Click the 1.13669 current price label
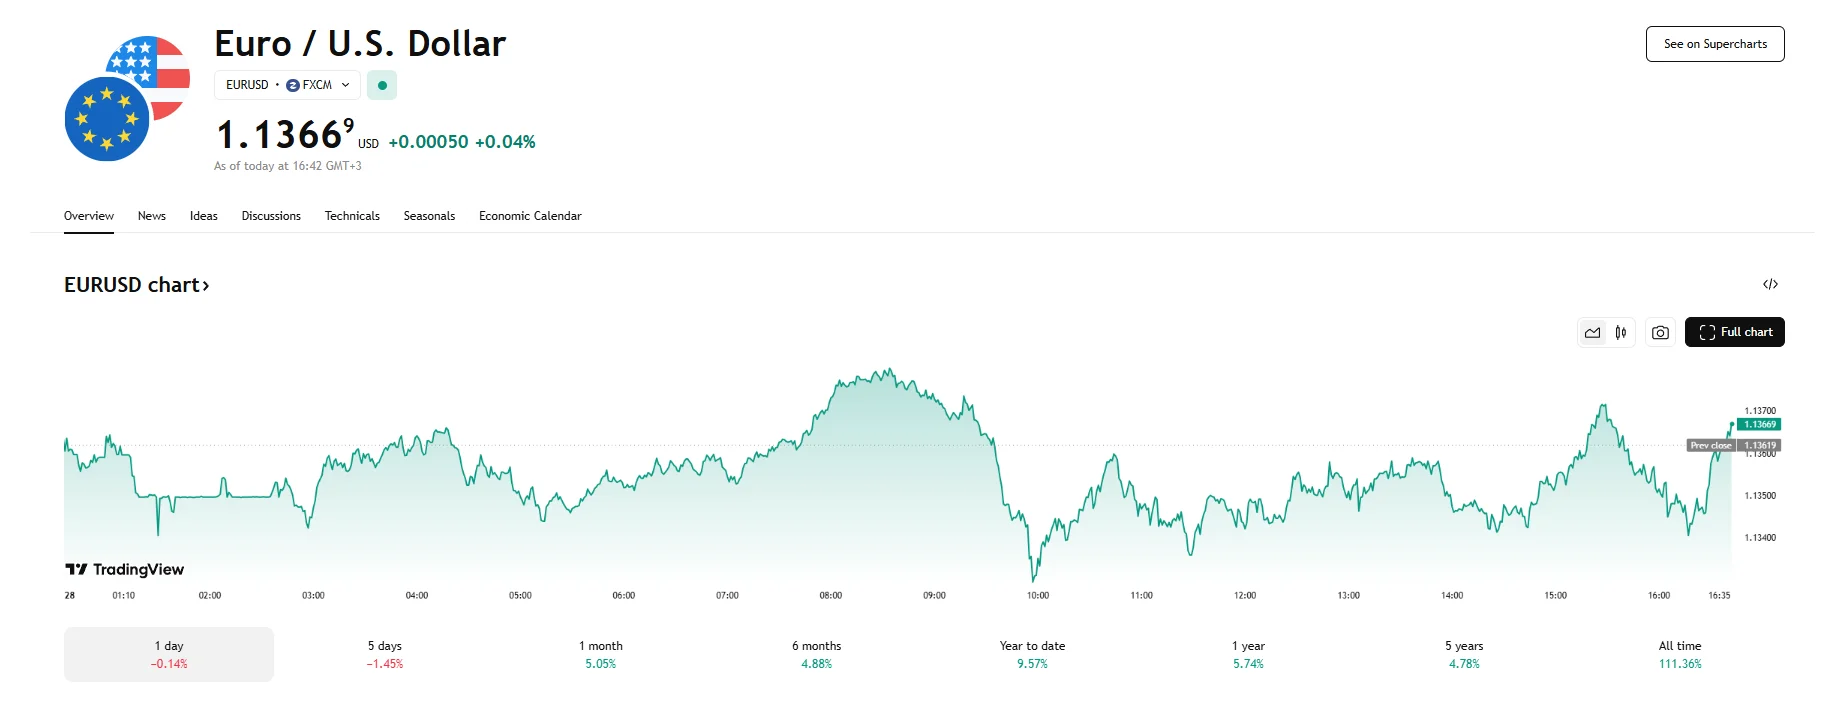 [x=1760, y=425]
